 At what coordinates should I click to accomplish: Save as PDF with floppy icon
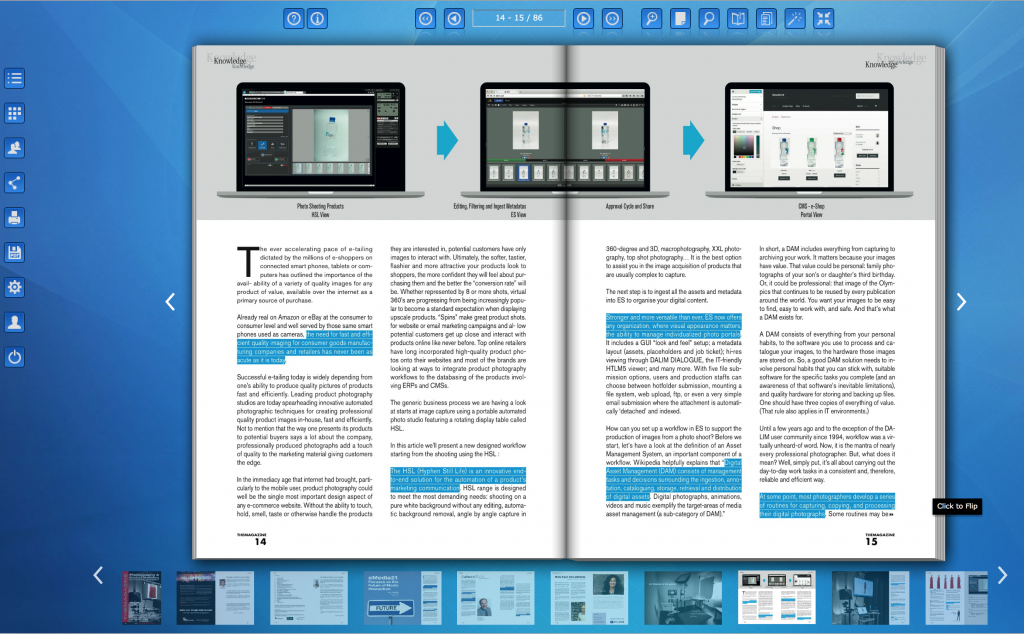coord(14,253)
